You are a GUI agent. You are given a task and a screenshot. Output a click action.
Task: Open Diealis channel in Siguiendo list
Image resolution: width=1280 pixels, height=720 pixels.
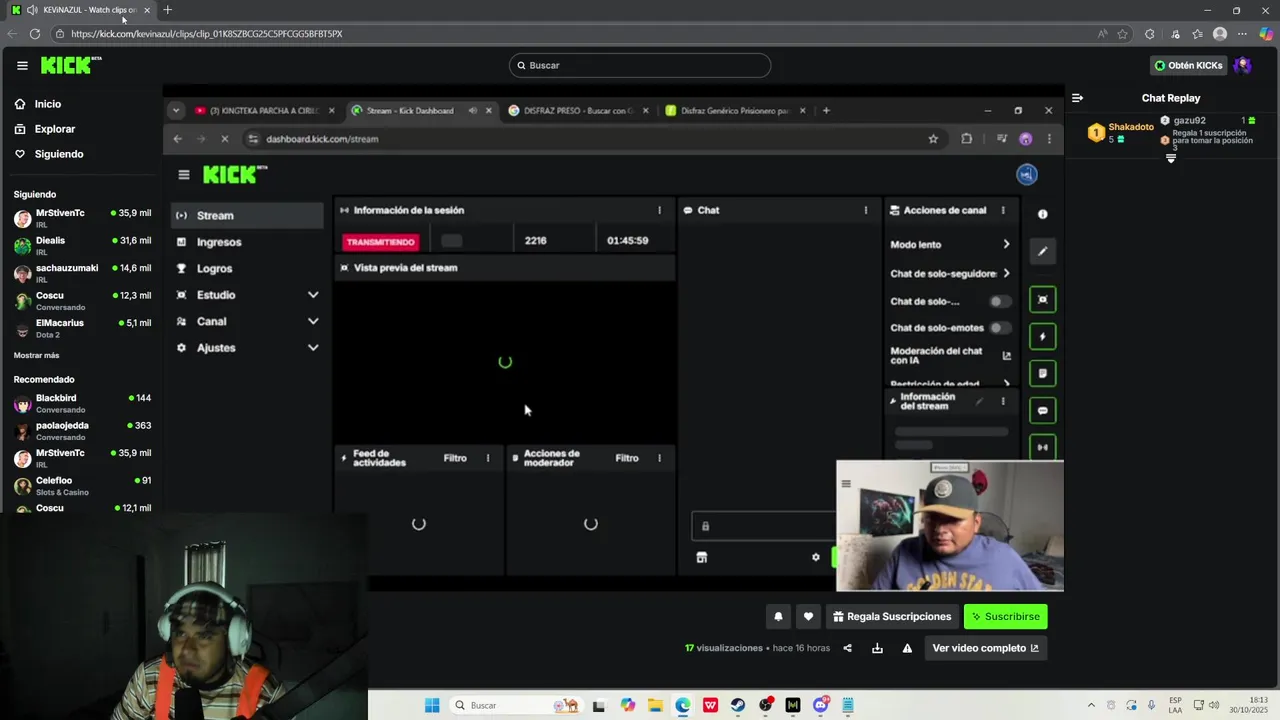tap(82, 245)
